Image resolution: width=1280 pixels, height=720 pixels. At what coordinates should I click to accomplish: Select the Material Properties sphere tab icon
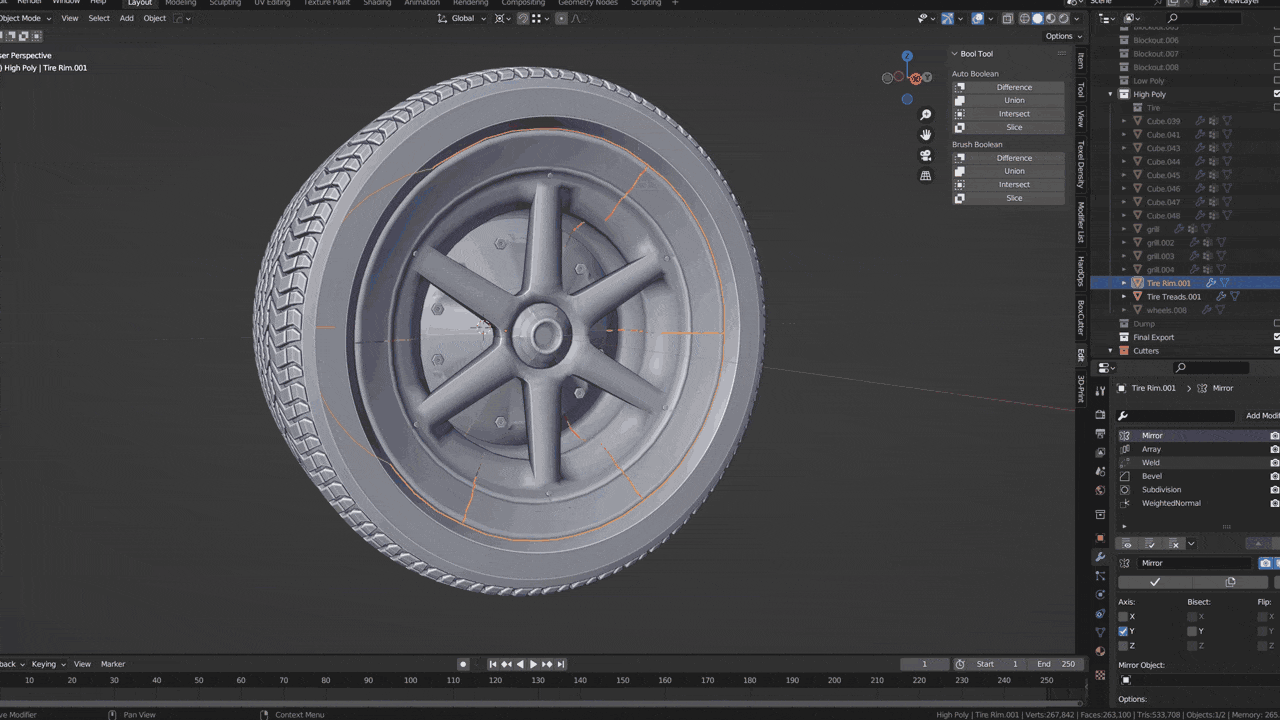point(1100,651)
